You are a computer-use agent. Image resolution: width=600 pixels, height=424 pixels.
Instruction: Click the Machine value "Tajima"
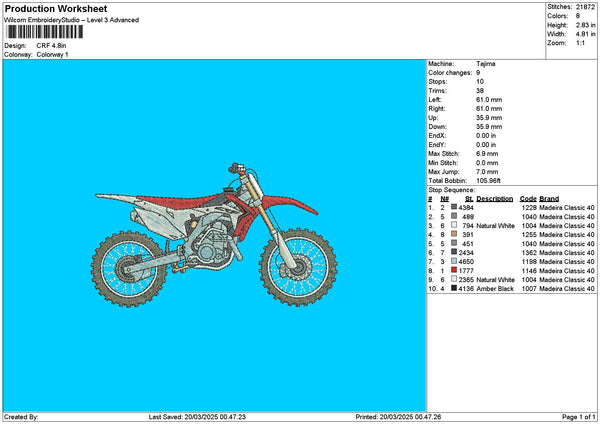(x=486, y=64)
